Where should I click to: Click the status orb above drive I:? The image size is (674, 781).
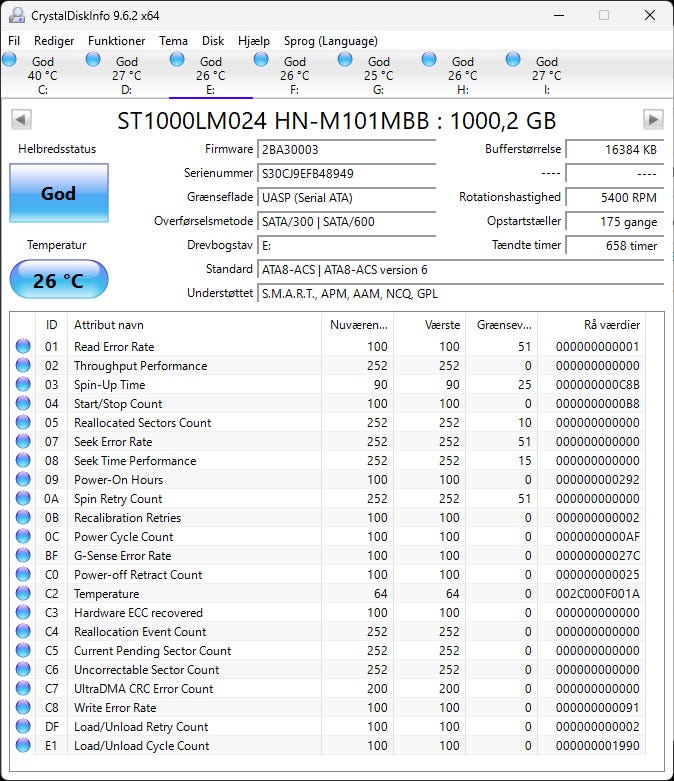coord(514,60)
